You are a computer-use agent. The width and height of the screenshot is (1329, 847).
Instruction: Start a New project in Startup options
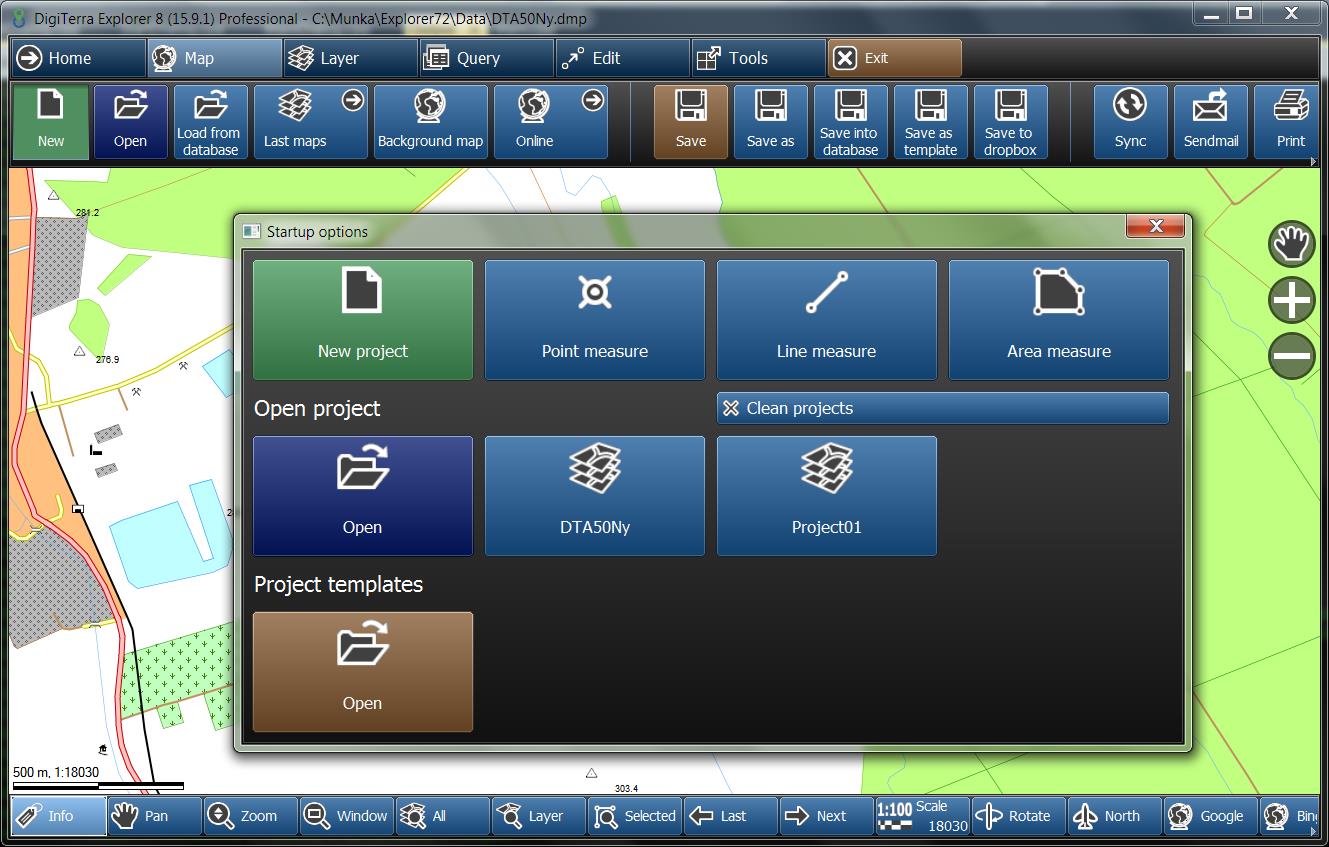pos(363,320)
